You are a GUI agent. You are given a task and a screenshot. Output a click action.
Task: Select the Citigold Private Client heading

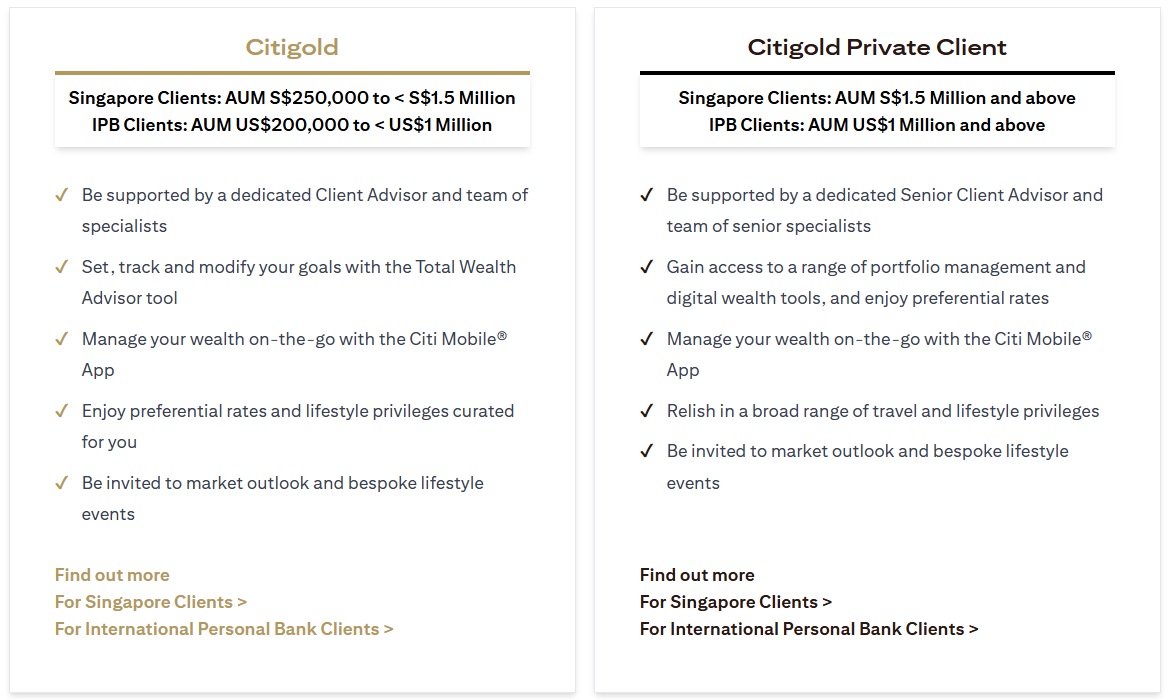(x=877, y=46)
